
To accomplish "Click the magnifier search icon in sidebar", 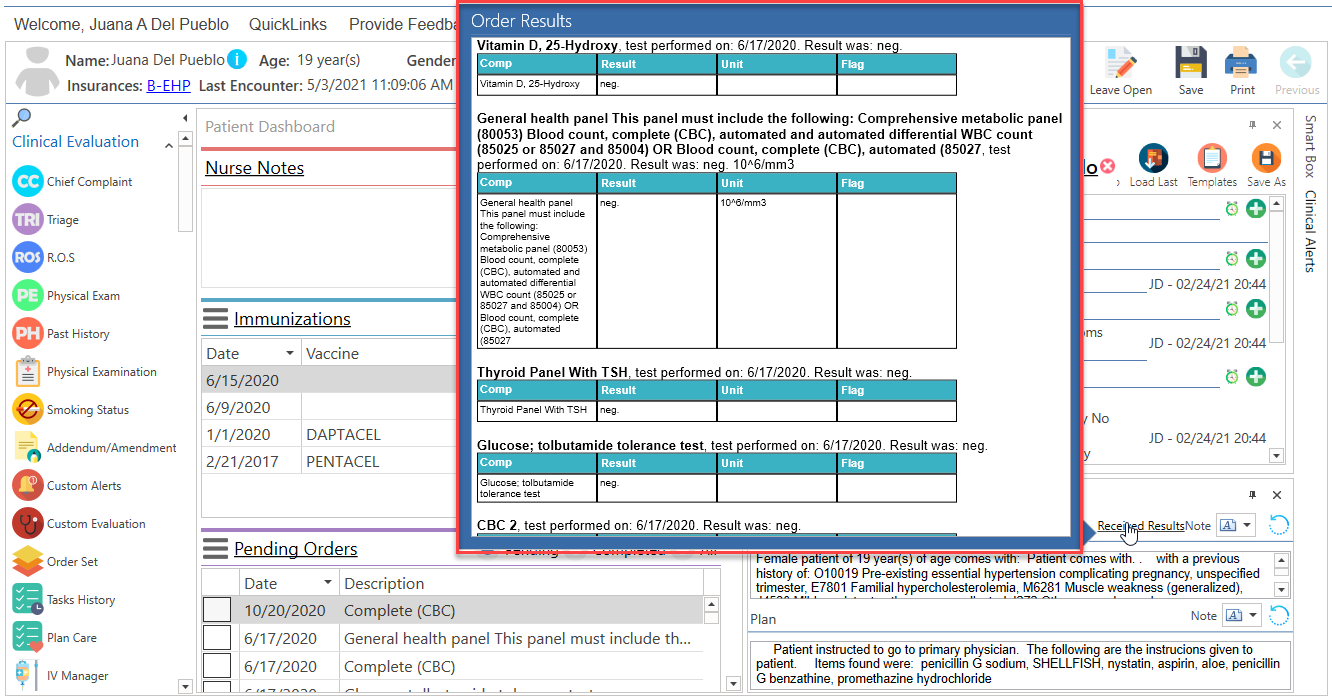I will coord(22,116).
